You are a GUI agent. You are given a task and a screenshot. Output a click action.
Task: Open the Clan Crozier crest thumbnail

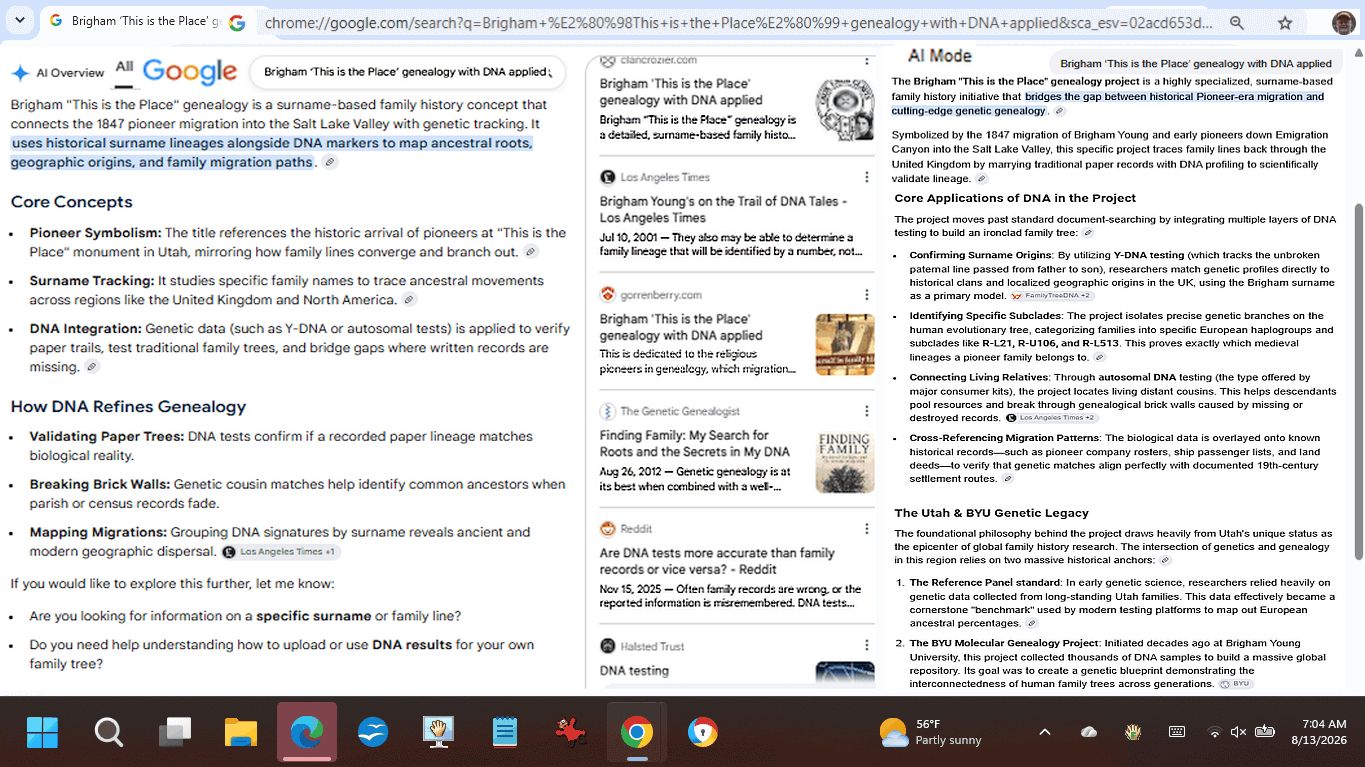pyautogui.click(x=845, y=108)
